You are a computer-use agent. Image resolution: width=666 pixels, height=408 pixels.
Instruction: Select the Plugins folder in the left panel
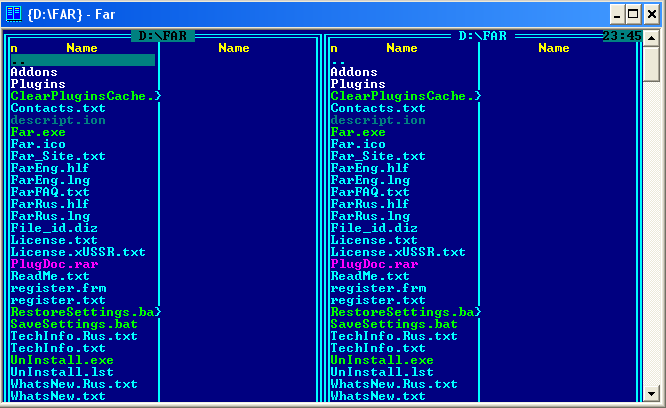(38, 84)
